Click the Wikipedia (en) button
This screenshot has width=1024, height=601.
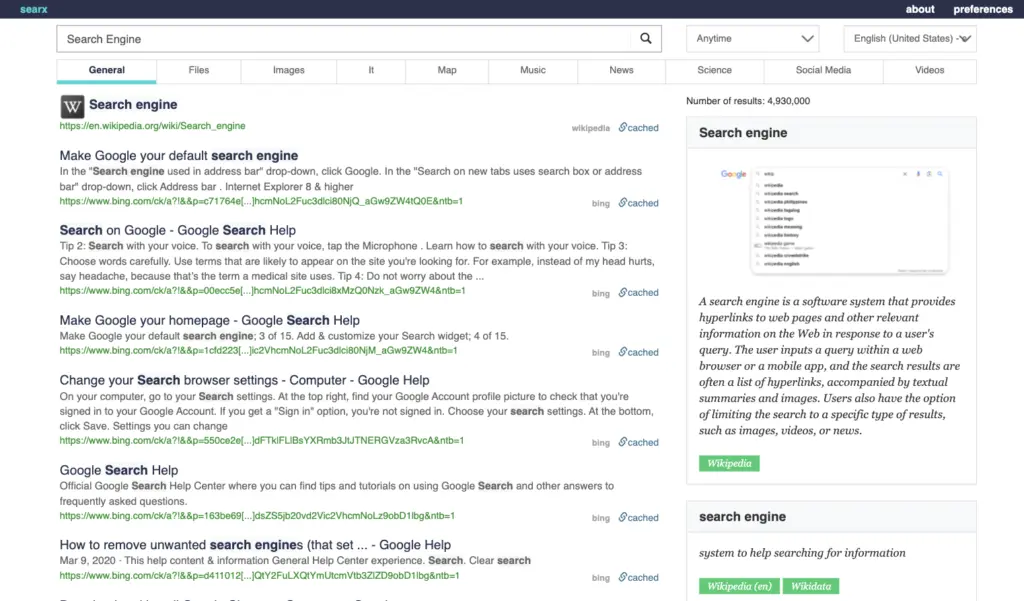739,586
